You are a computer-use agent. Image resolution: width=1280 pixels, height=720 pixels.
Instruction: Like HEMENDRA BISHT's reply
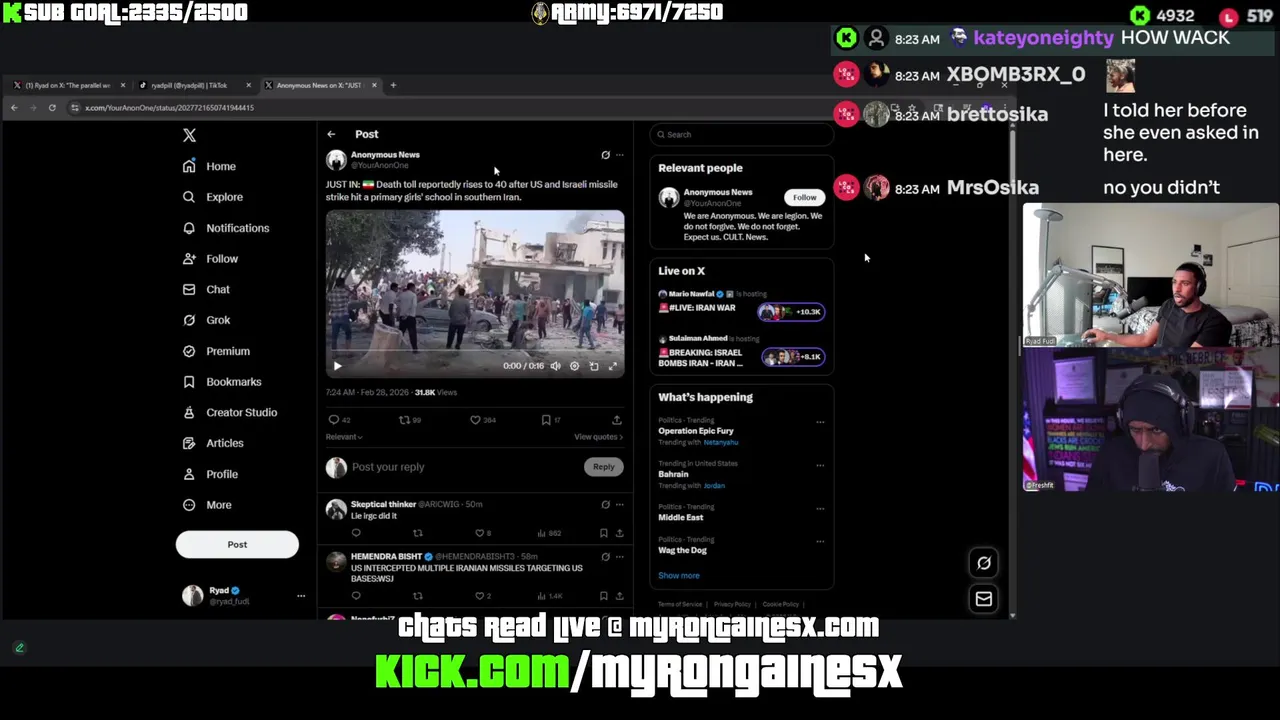483,596
